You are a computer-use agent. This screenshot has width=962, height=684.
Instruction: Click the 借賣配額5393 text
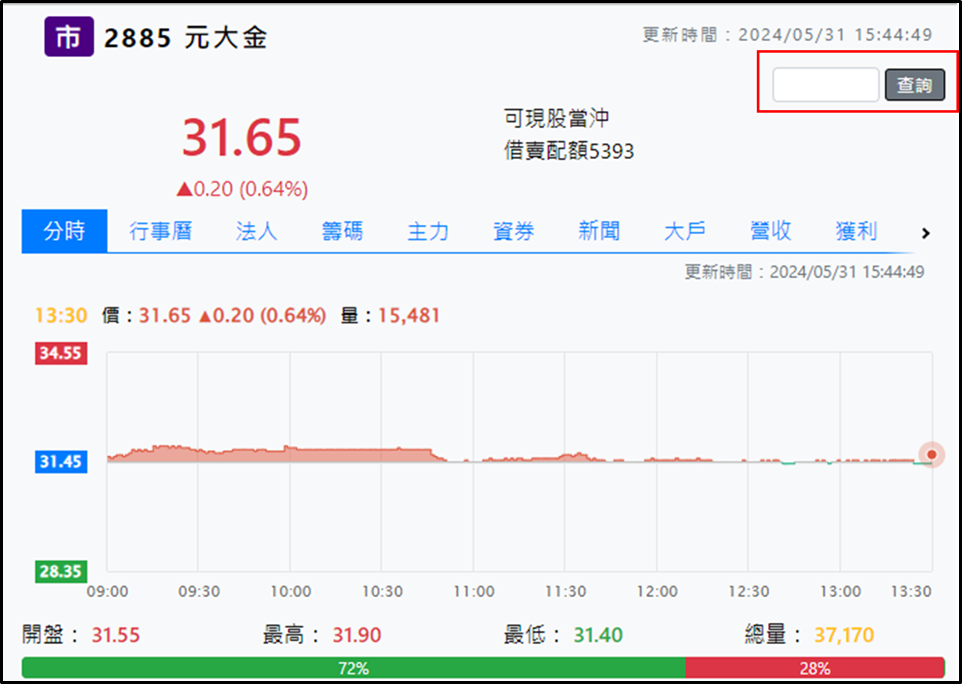[569, 150]
